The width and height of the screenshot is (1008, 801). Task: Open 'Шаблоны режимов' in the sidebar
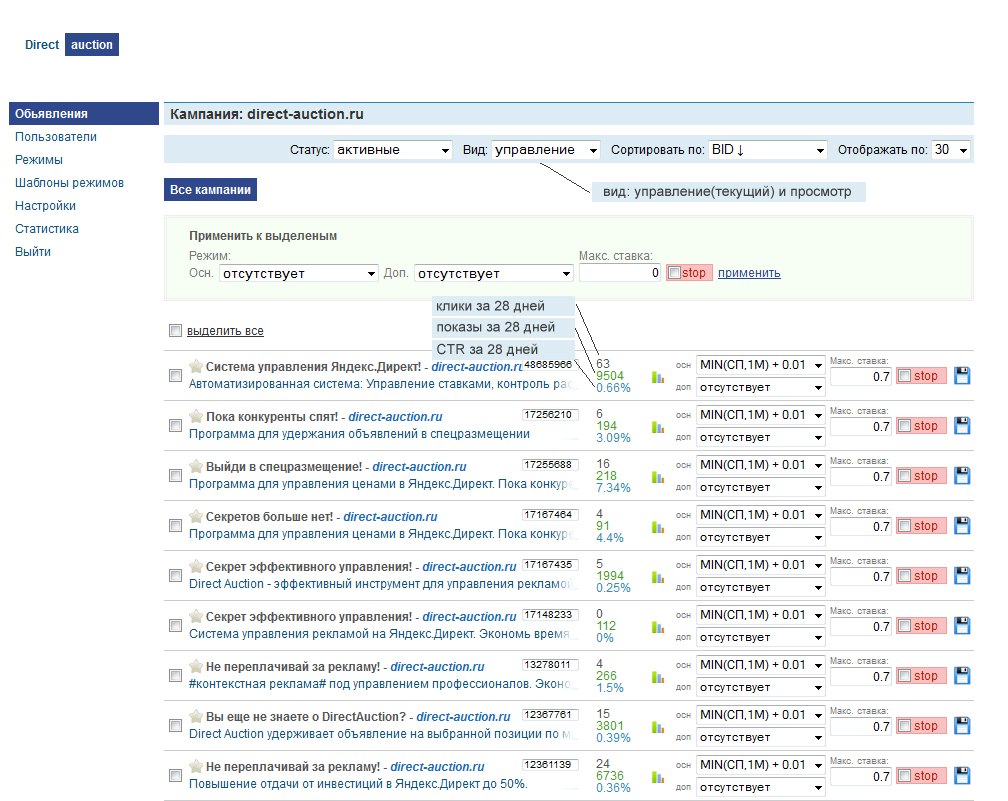click(69, 183)
